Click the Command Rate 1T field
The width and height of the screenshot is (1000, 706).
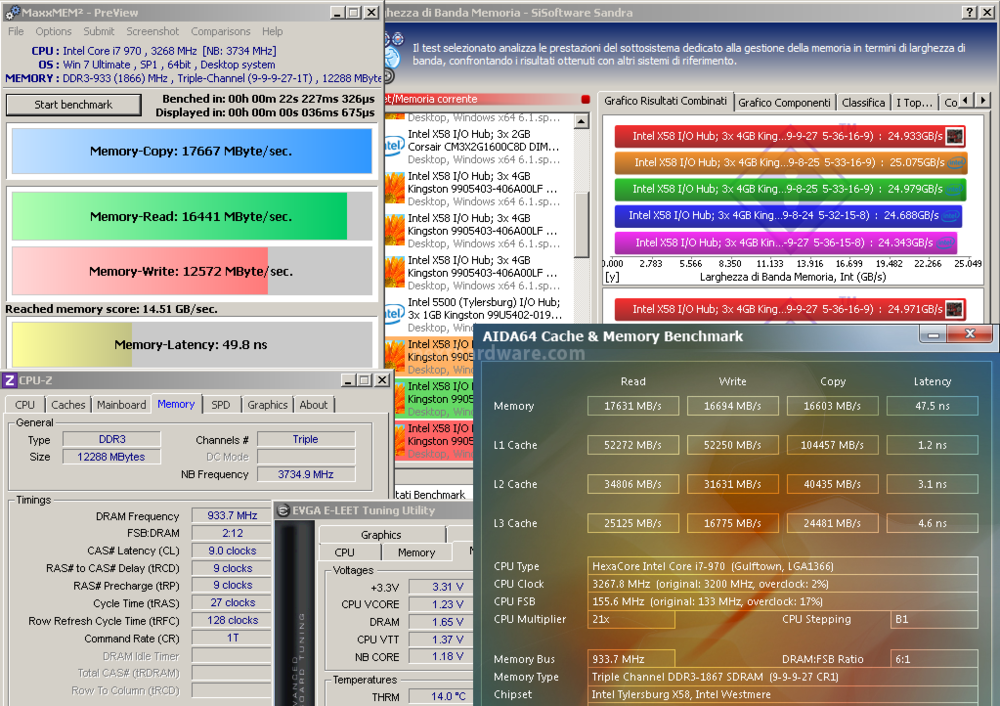point(232,638)
